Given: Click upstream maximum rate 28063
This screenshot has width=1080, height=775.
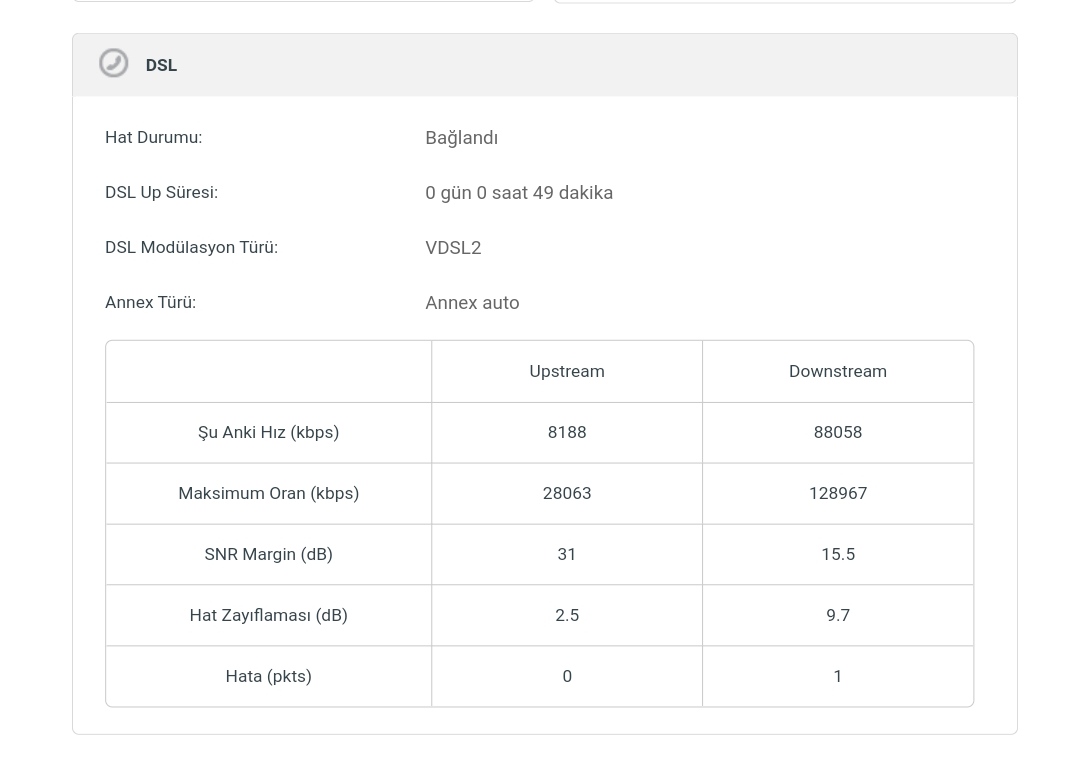Looking at the screenshot, I should [567, 493].
